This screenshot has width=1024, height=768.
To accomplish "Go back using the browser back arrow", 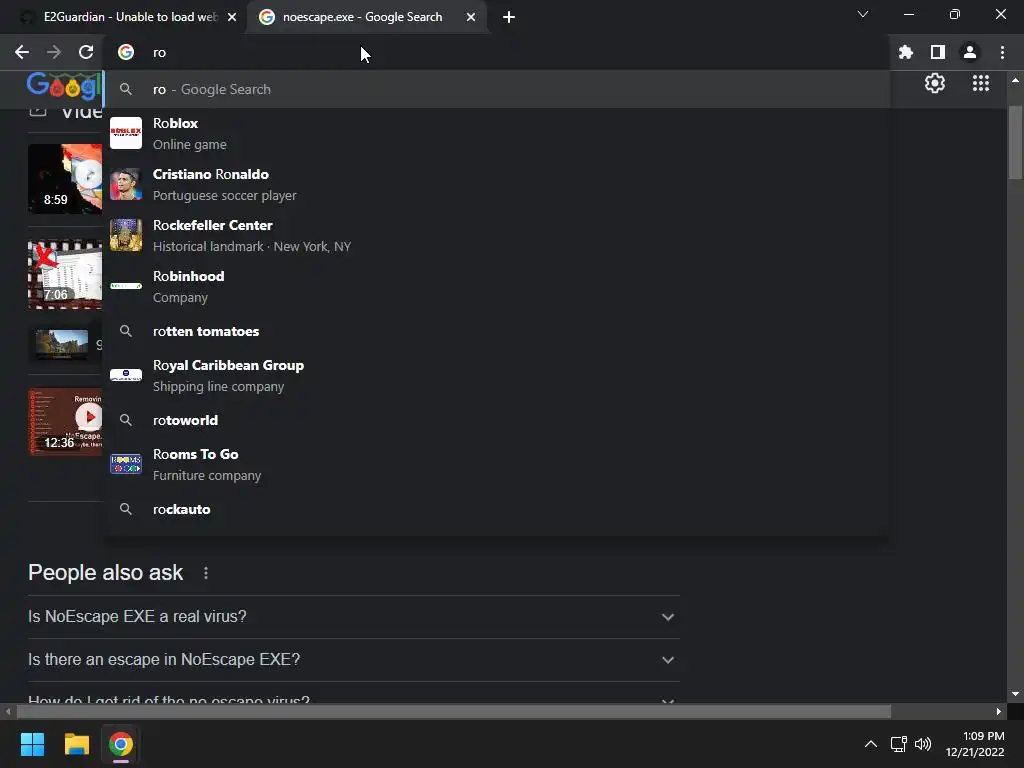I will [22, 52].
